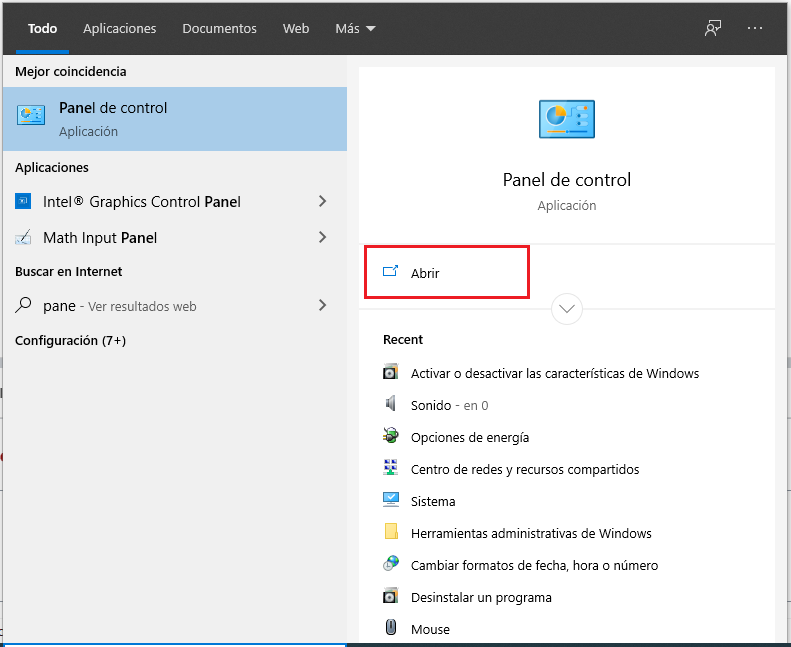
Task: Click the Opciones de energía icon
Action: coord(391,436)
